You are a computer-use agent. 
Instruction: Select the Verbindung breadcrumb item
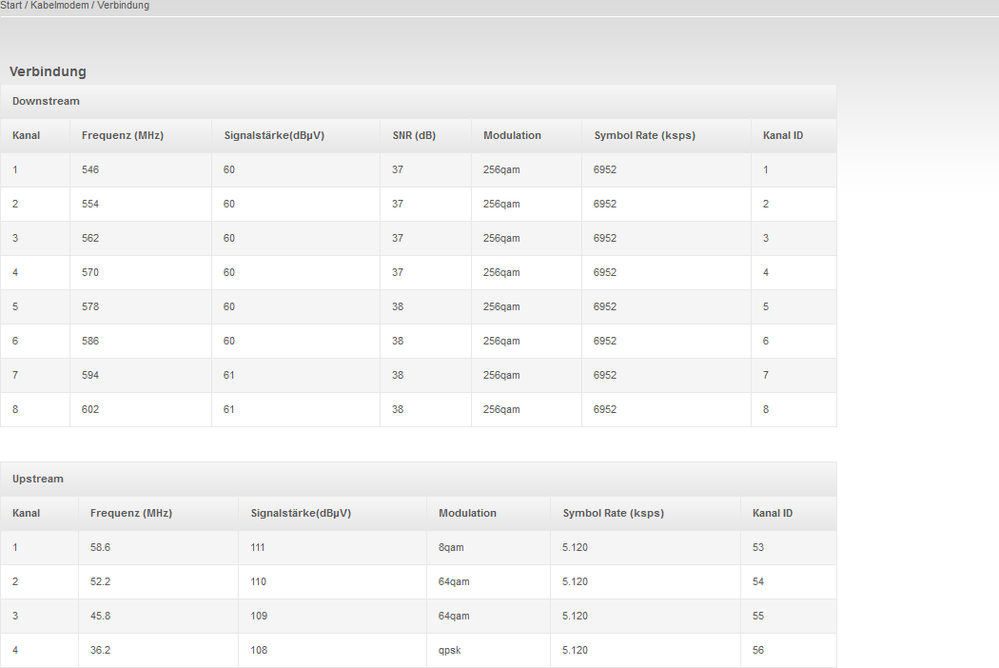[x=123, y=6]
